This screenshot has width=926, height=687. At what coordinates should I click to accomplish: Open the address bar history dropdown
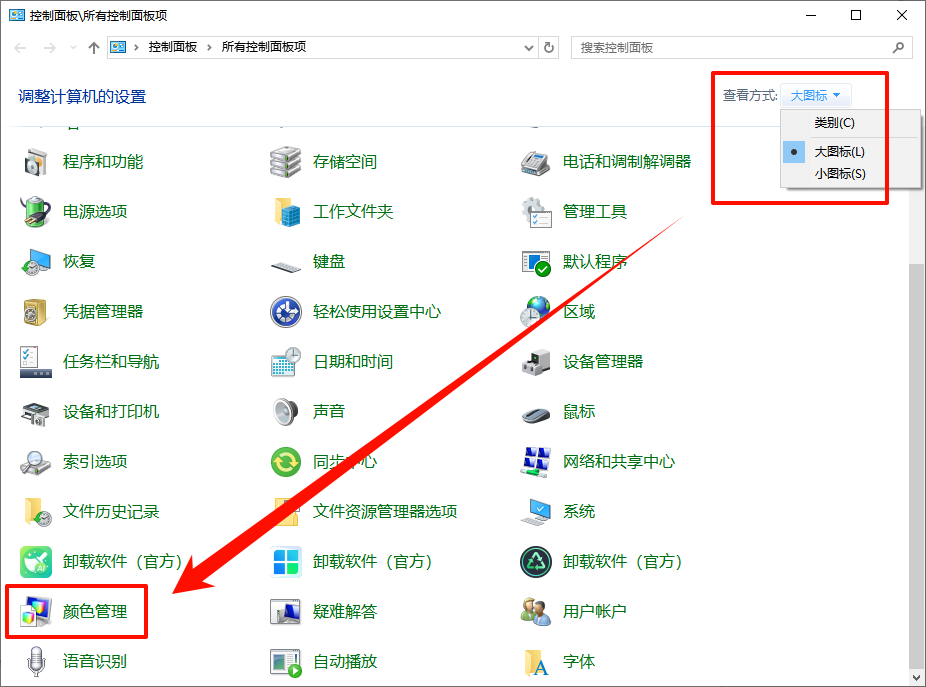pyautogui.click(x=528, y=46)
